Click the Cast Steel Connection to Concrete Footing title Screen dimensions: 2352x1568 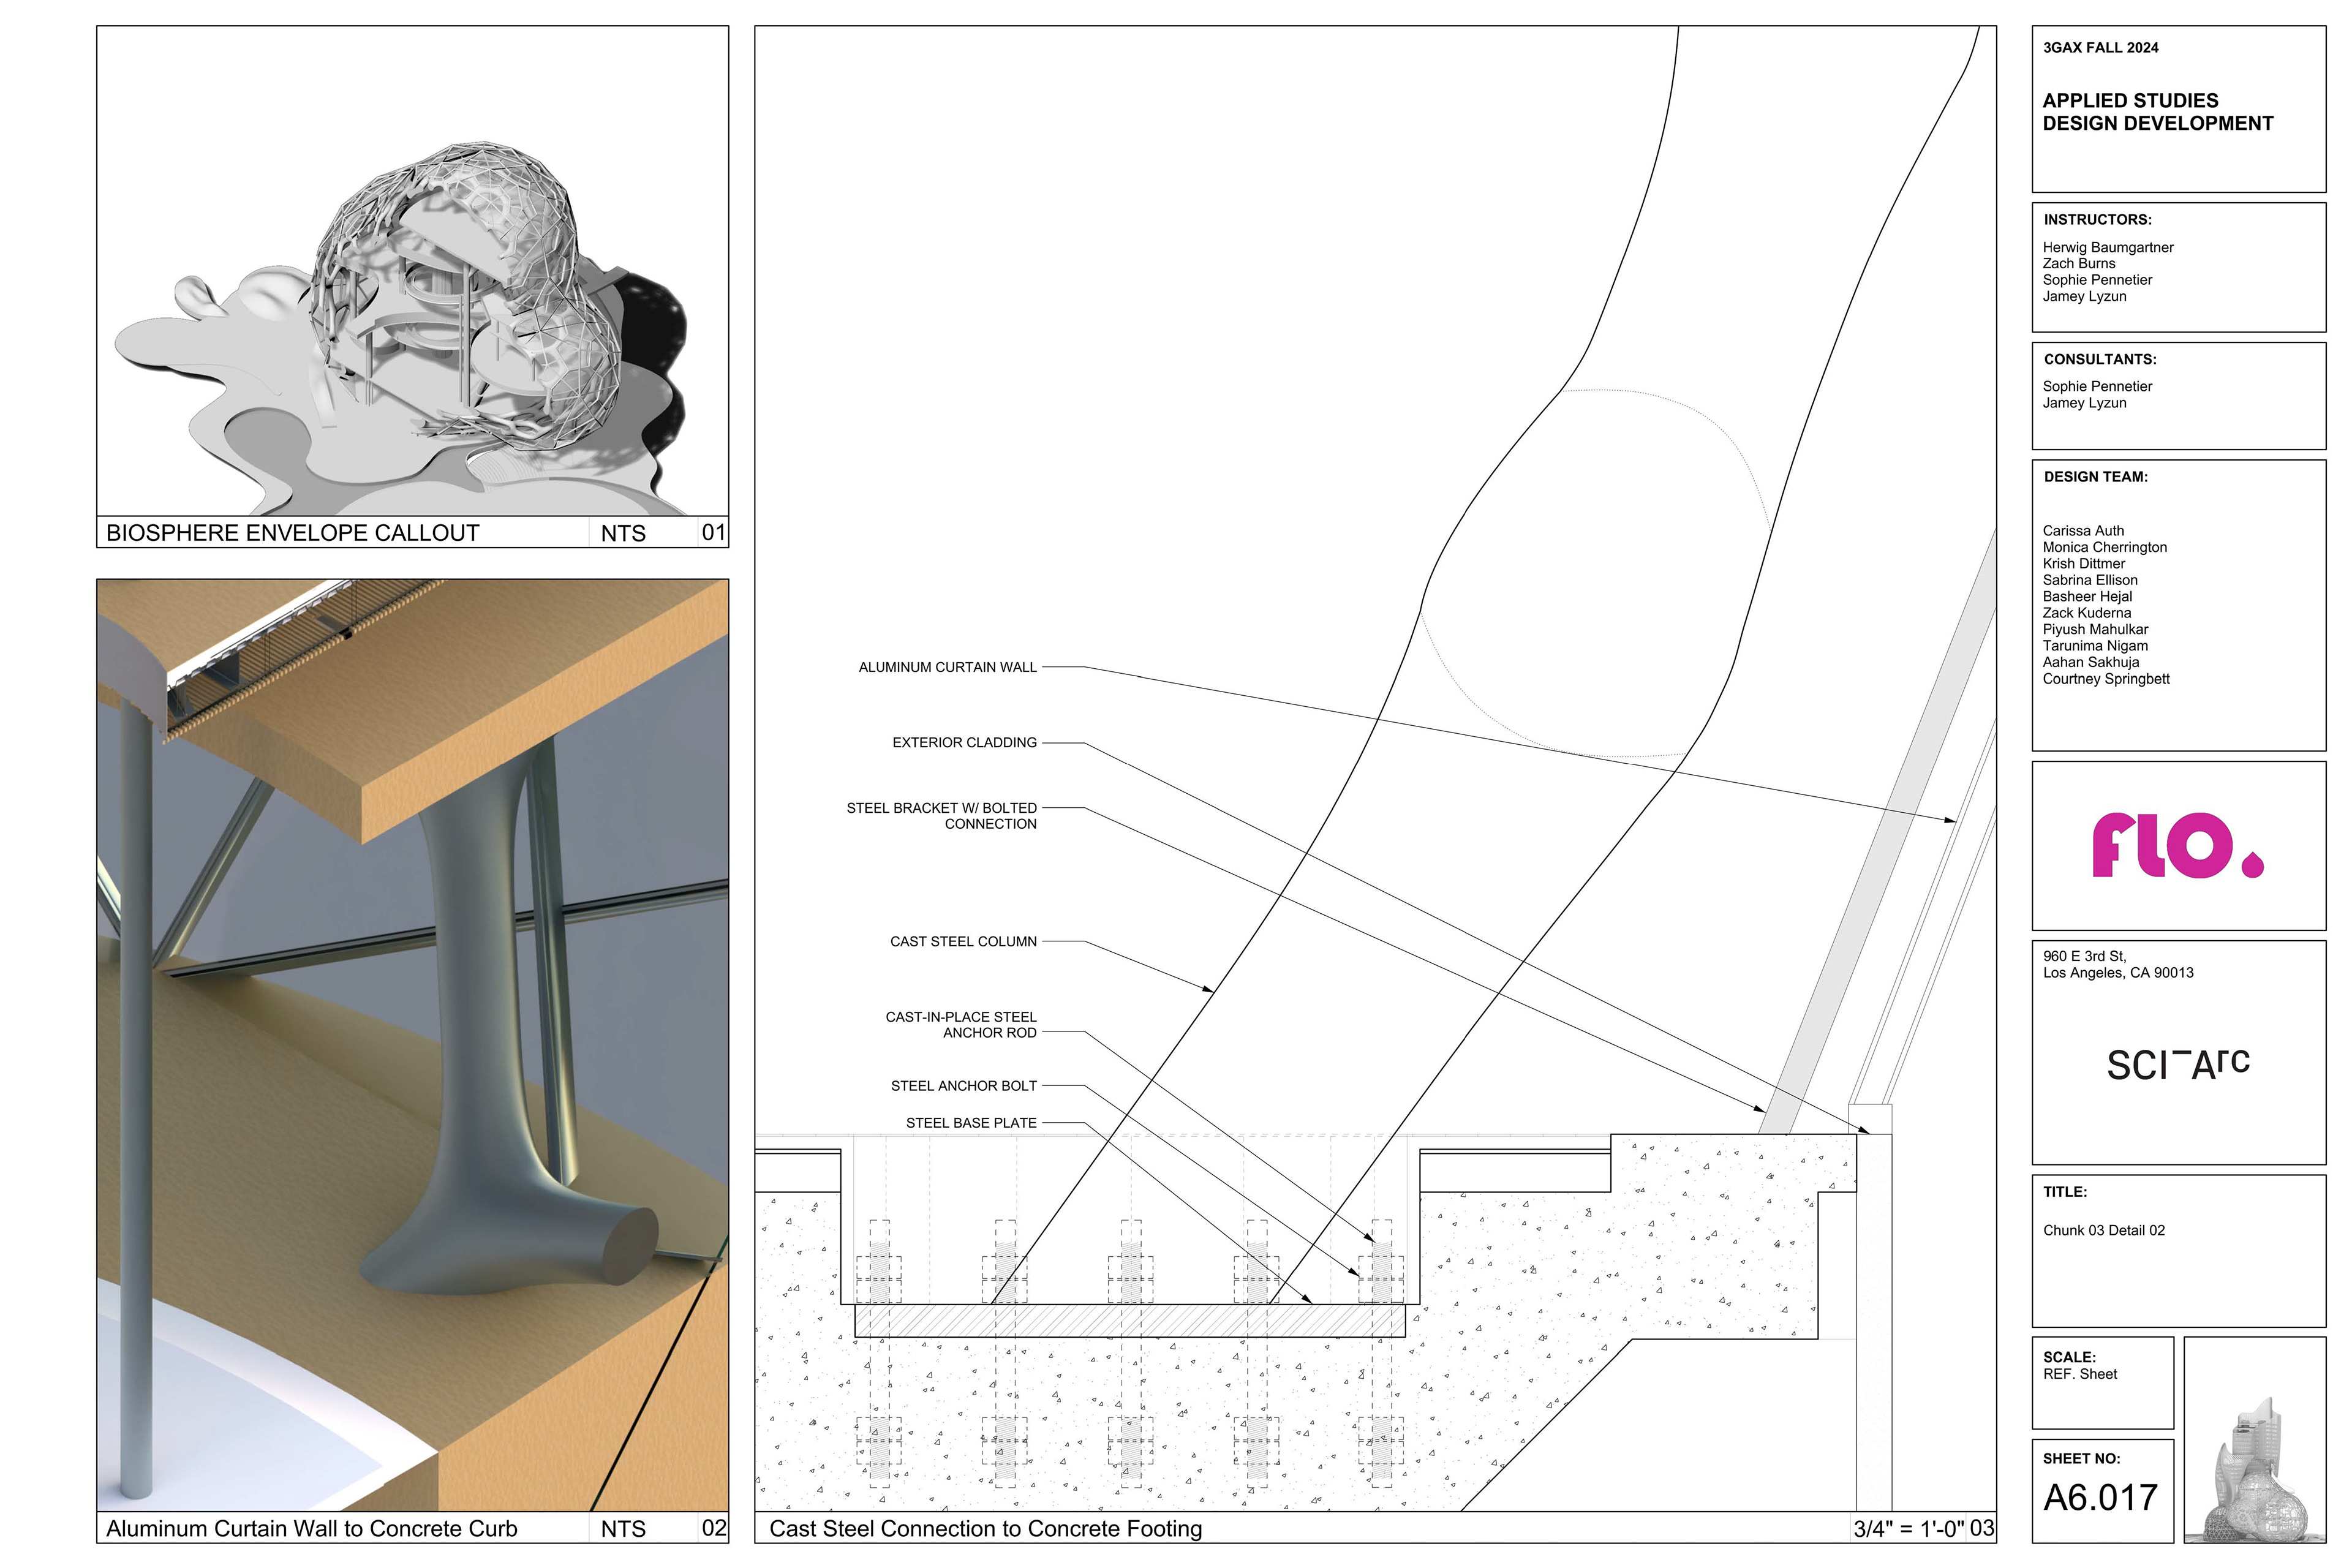pos(985,1528)
